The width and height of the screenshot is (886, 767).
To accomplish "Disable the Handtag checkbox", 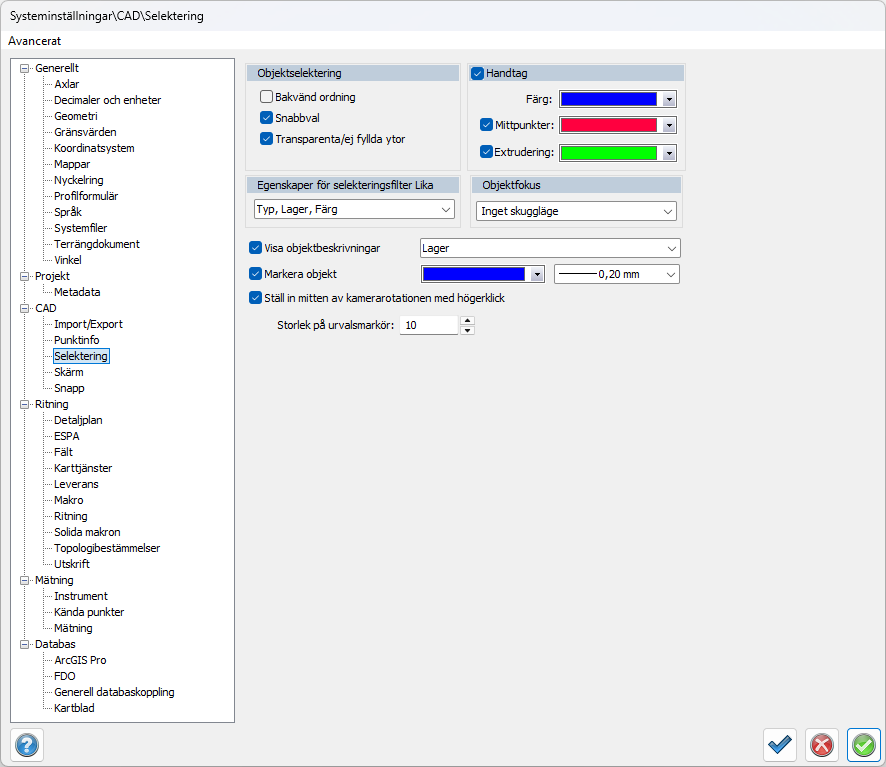I will [478, 74].
